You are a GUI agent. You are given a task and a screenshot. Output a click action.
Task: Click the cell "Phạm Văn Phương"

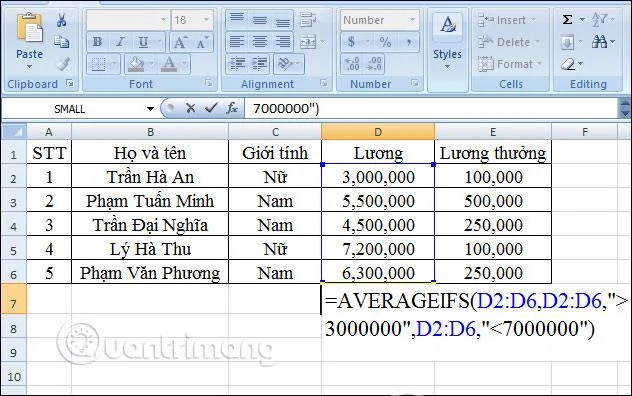pyautogui.click(x=150, y=272)
